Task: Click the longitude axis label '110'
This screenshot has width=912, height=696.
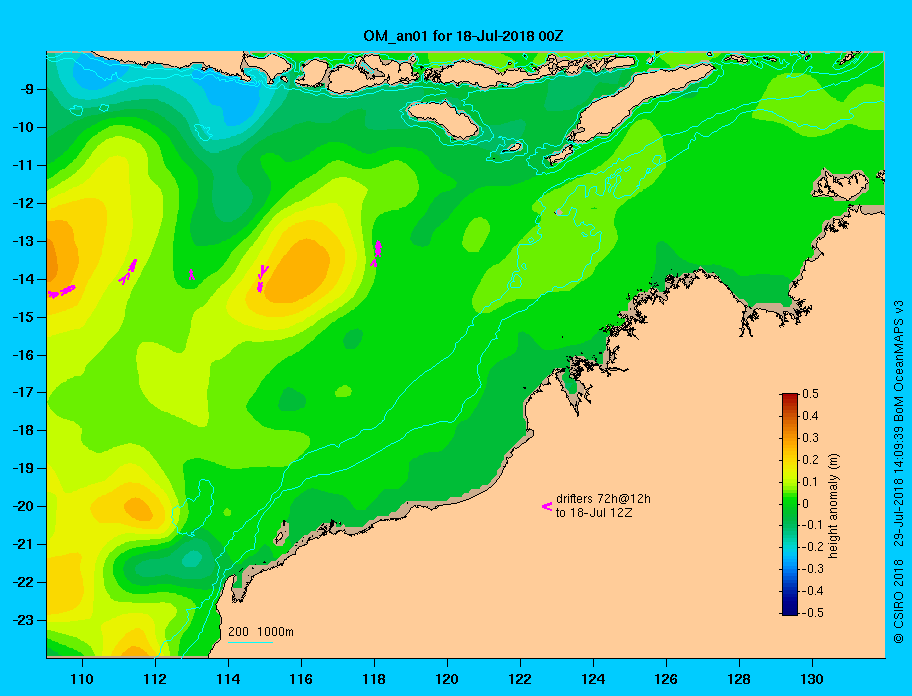Action: pyautogui.click(x=82, y=679)
